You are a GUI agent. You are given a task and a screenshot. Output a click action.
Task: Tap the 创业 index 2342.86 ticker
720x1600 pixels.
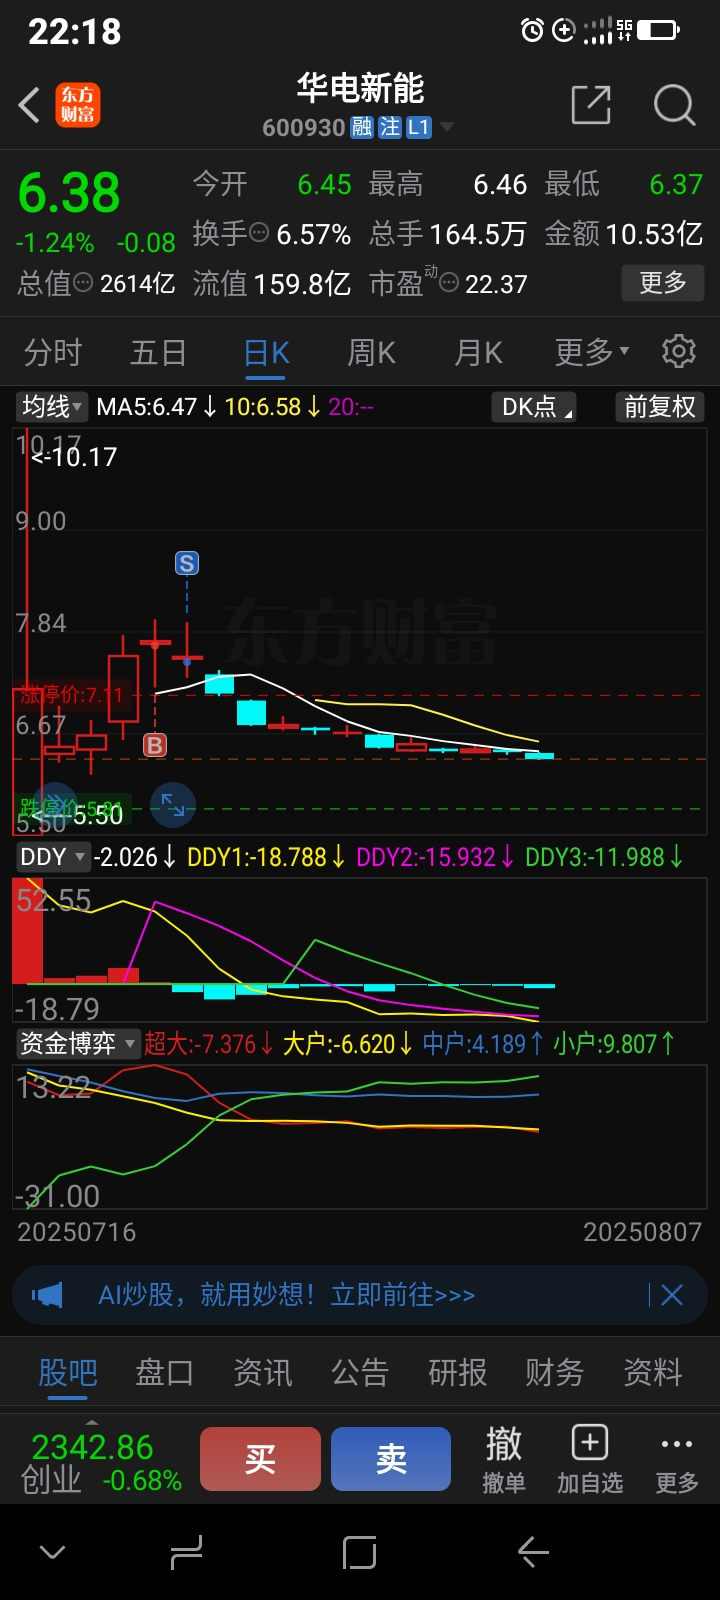[100, 1462]
